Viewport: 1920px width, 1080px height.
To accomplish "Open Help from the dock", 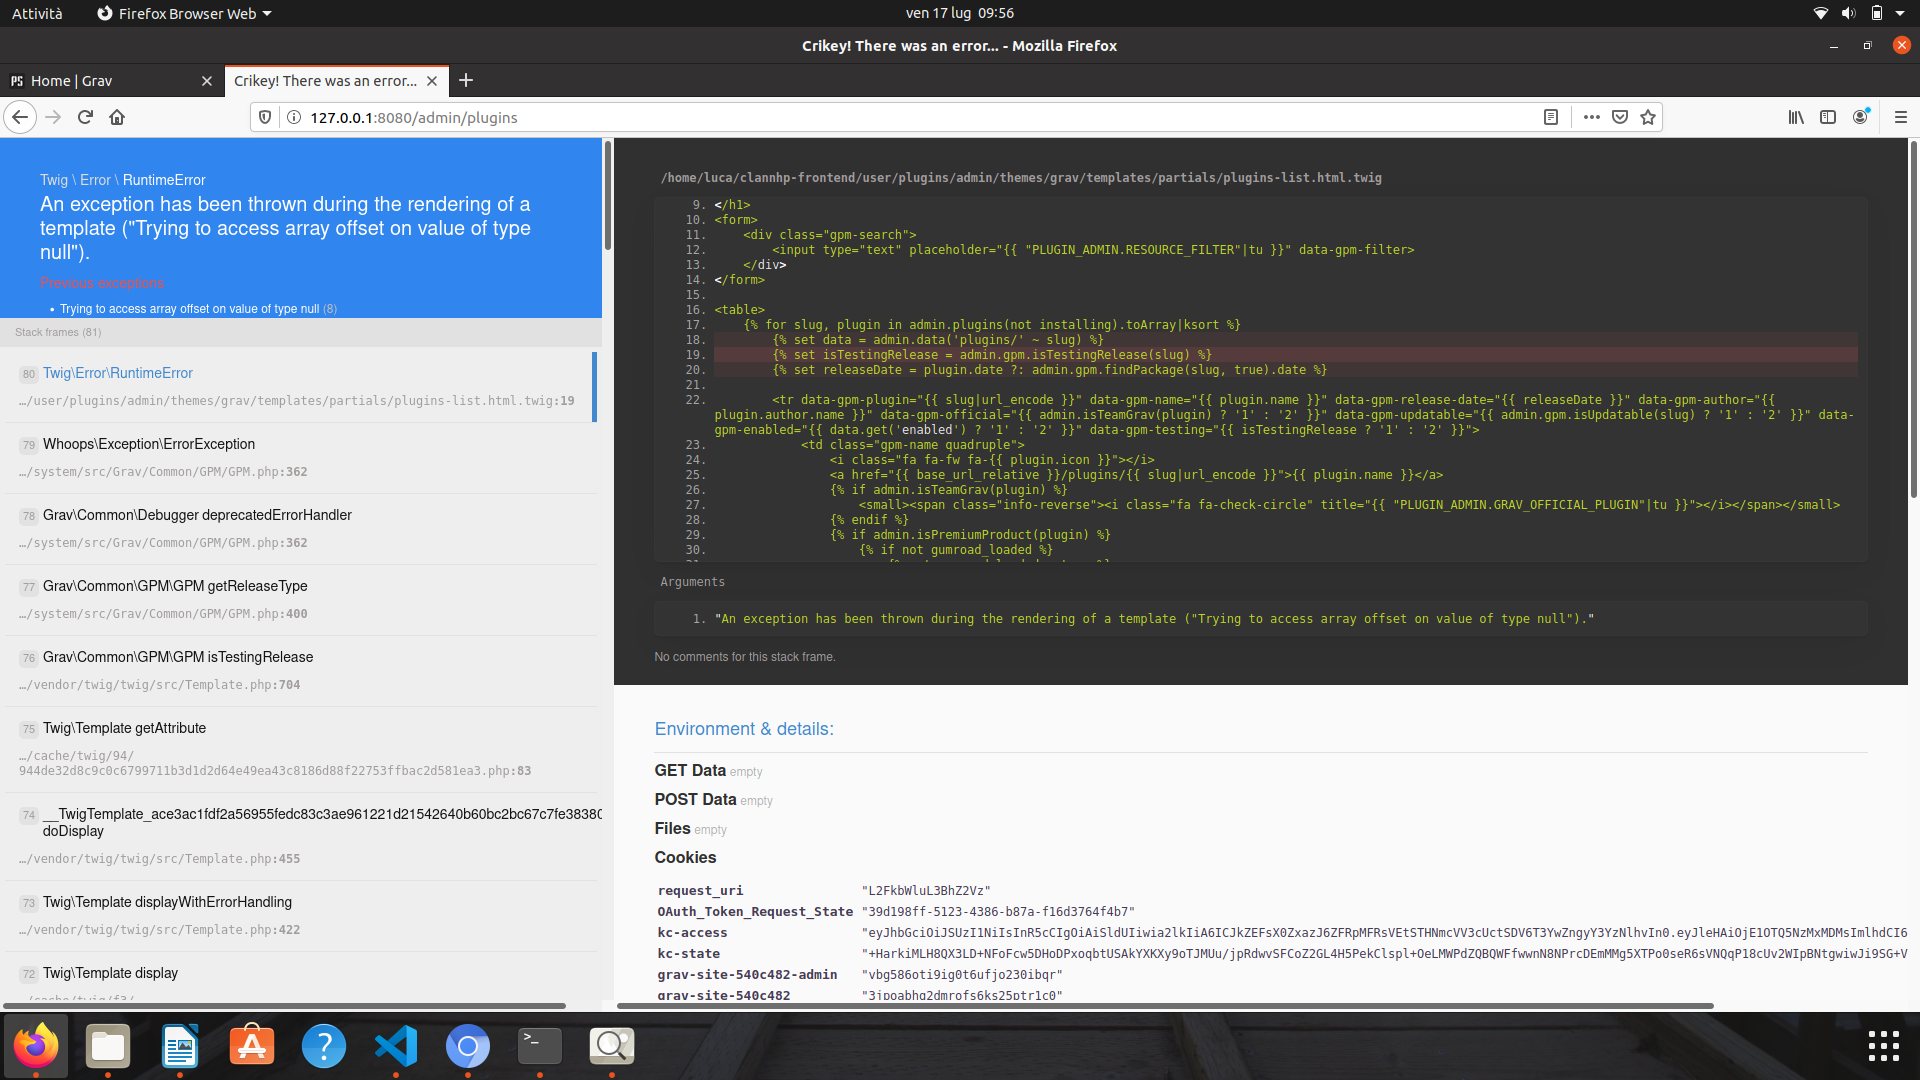I will pyautogui.click(x=324, y=1046).
